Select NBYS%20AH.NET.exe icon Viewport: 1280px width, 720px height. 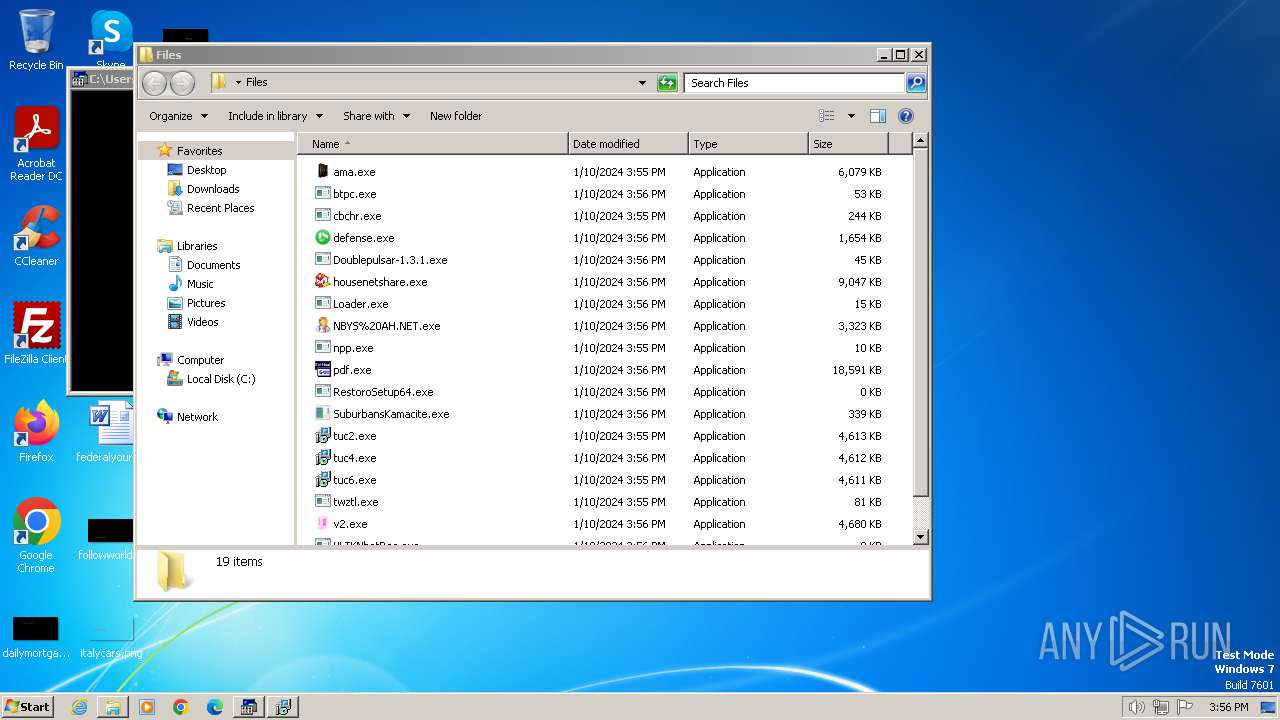pyautogui.click(x=322, y=326)
